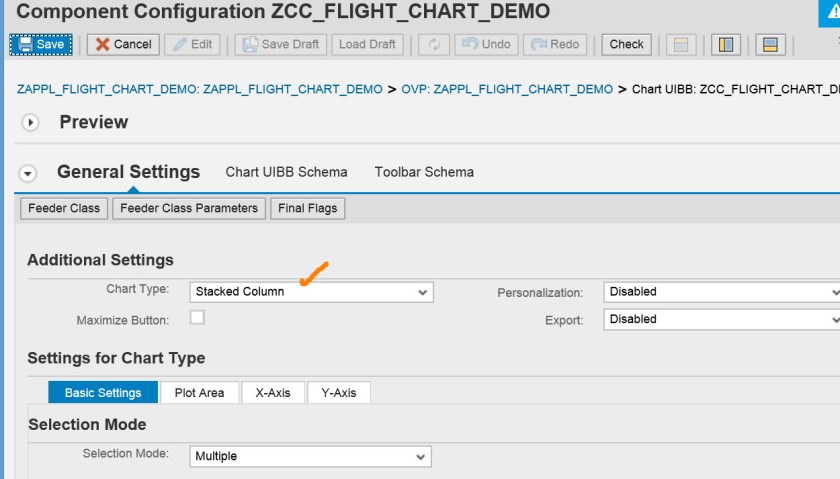
Task: Click the refresh icon in the toolbar
Action: point(434,44)
